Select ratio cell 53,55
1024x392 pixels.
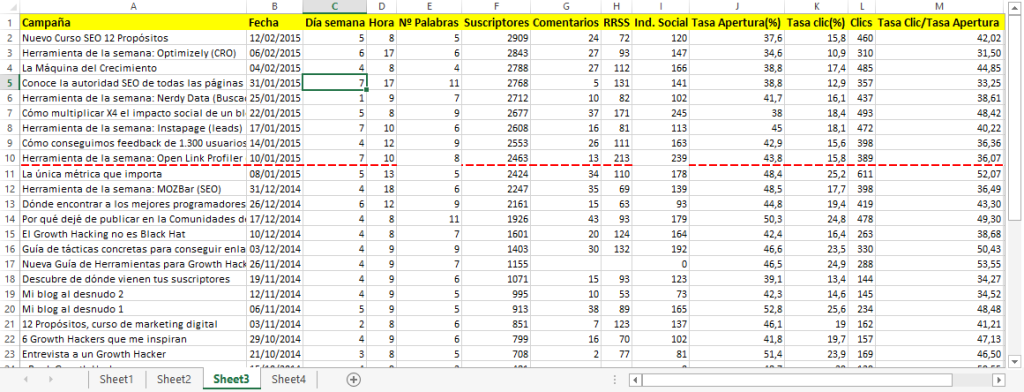tap(939, 264)
